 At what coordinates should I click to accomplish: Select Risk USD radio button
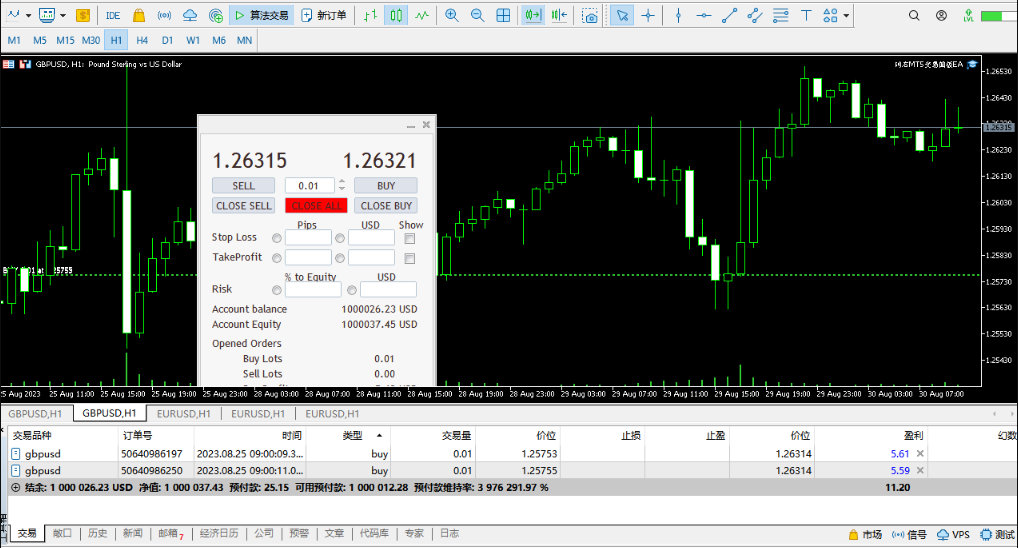coord(352,290)
